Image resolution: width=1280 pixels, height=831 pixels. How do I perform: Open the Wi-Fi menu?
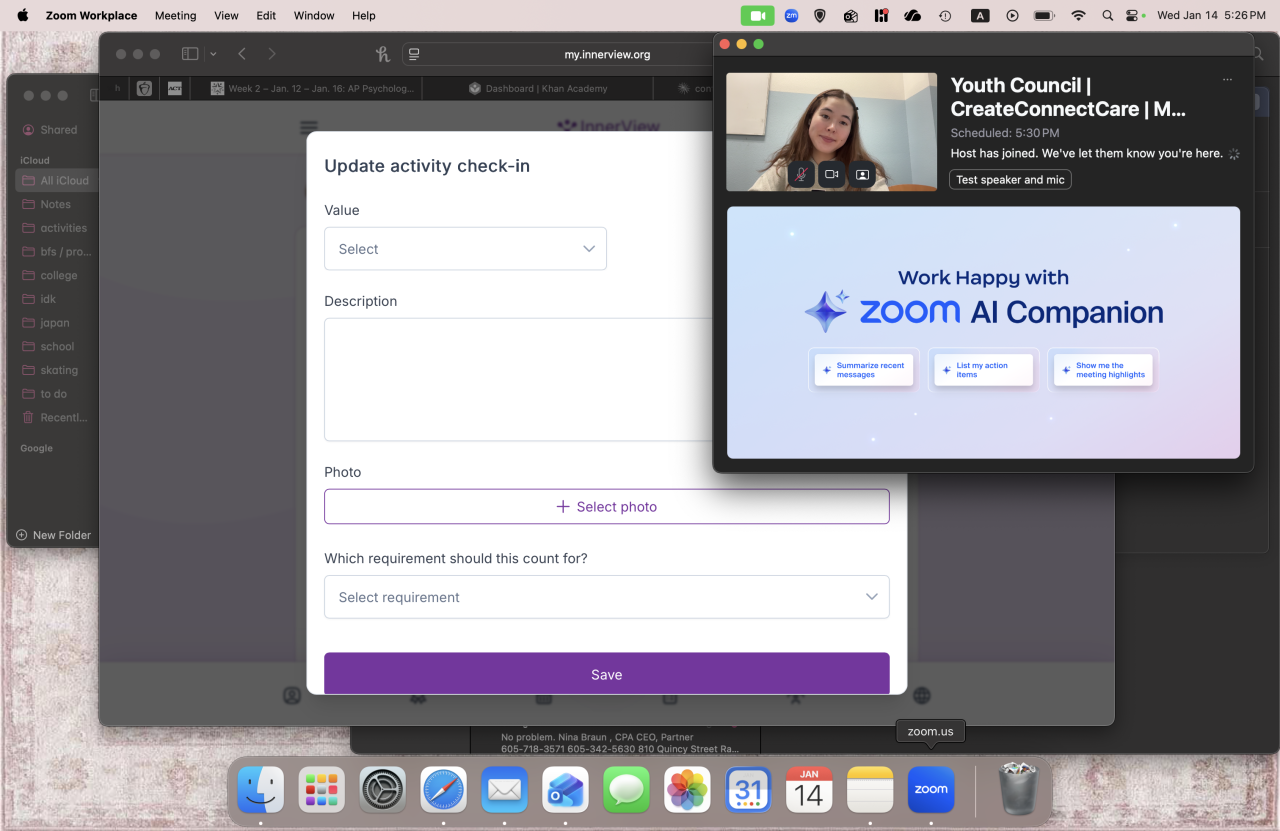[1078, 16]
